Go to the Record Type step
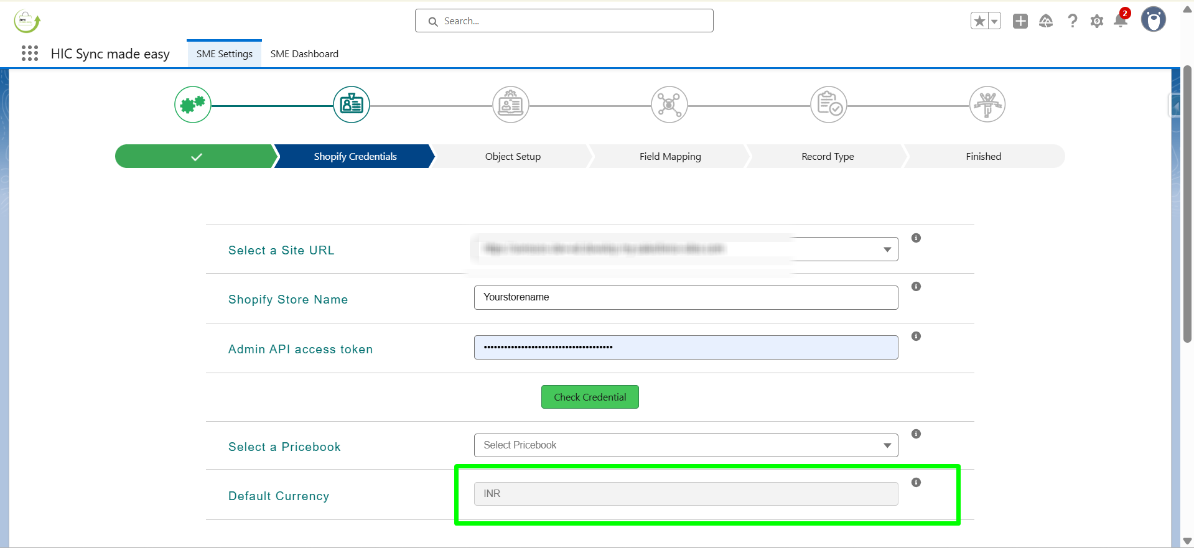 (827, 157)
